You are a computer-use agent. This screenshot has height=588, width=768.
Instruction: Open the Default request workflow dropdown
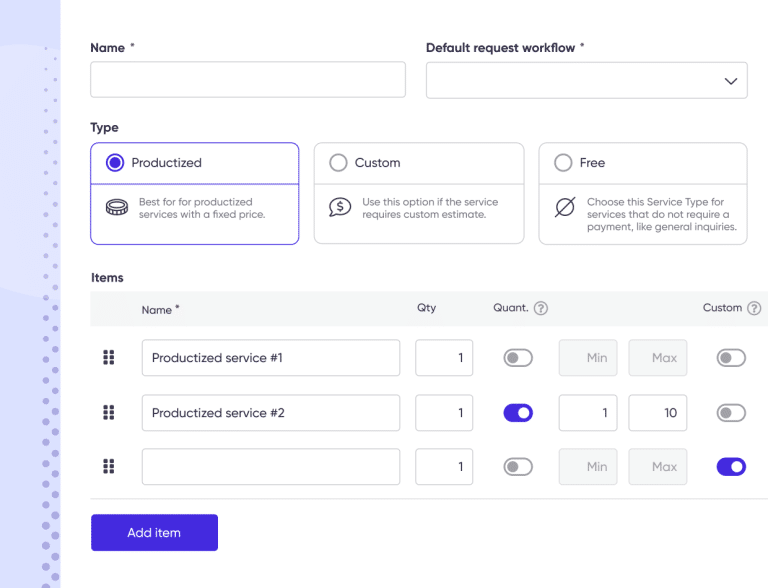click(x=586, y=81)
